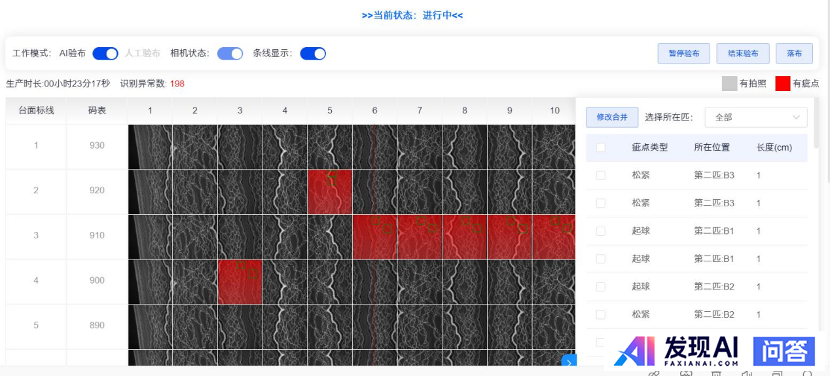This screenshot has width=830, height=376.
Task: Toggle the 条线显示 line display switch
Action: coord(313,53)
